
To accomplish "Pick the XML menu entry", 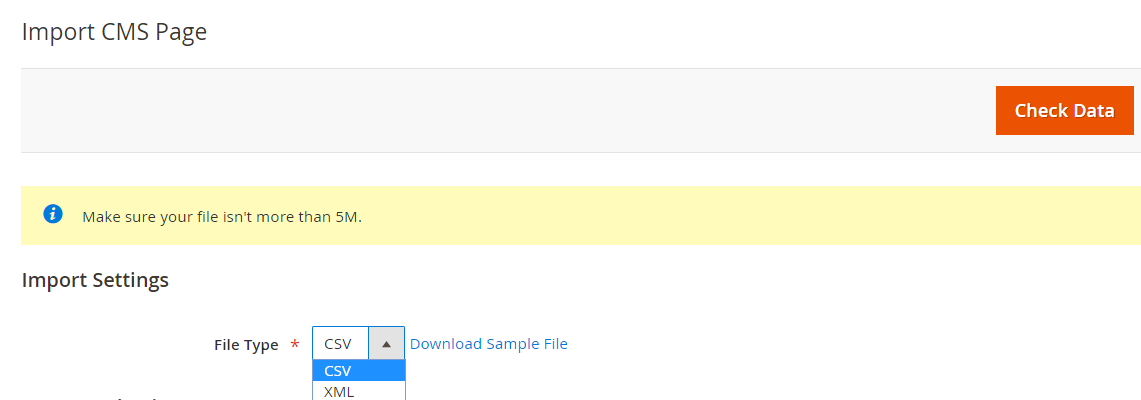I will pos(358,391).
